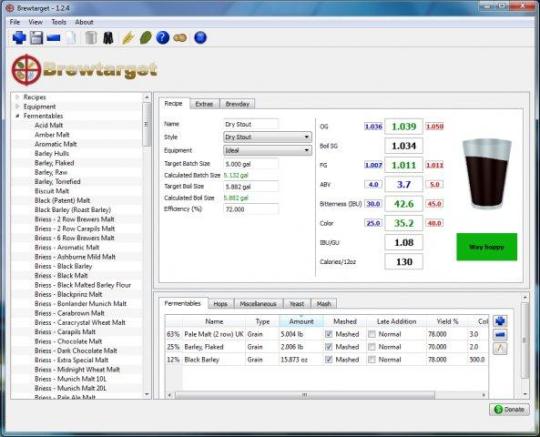
Task: Click the last blue round toolbar icon
Action: pyautogui.click(x=200, y=38)
